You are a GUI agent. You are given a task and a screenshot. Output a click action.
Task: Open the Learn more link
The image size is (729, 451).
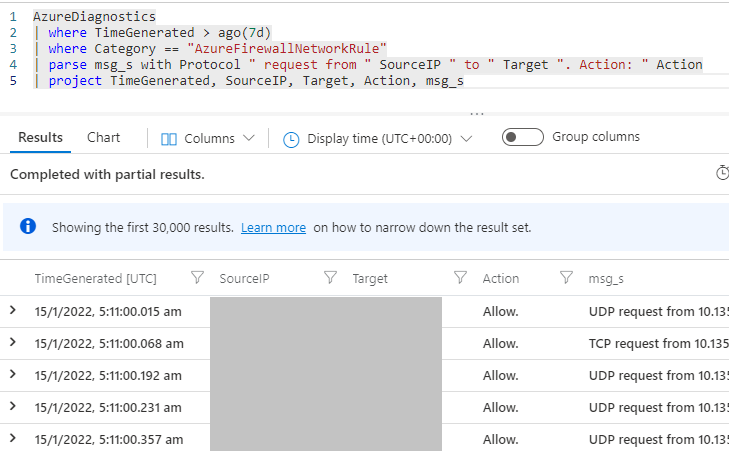point(273,227)
